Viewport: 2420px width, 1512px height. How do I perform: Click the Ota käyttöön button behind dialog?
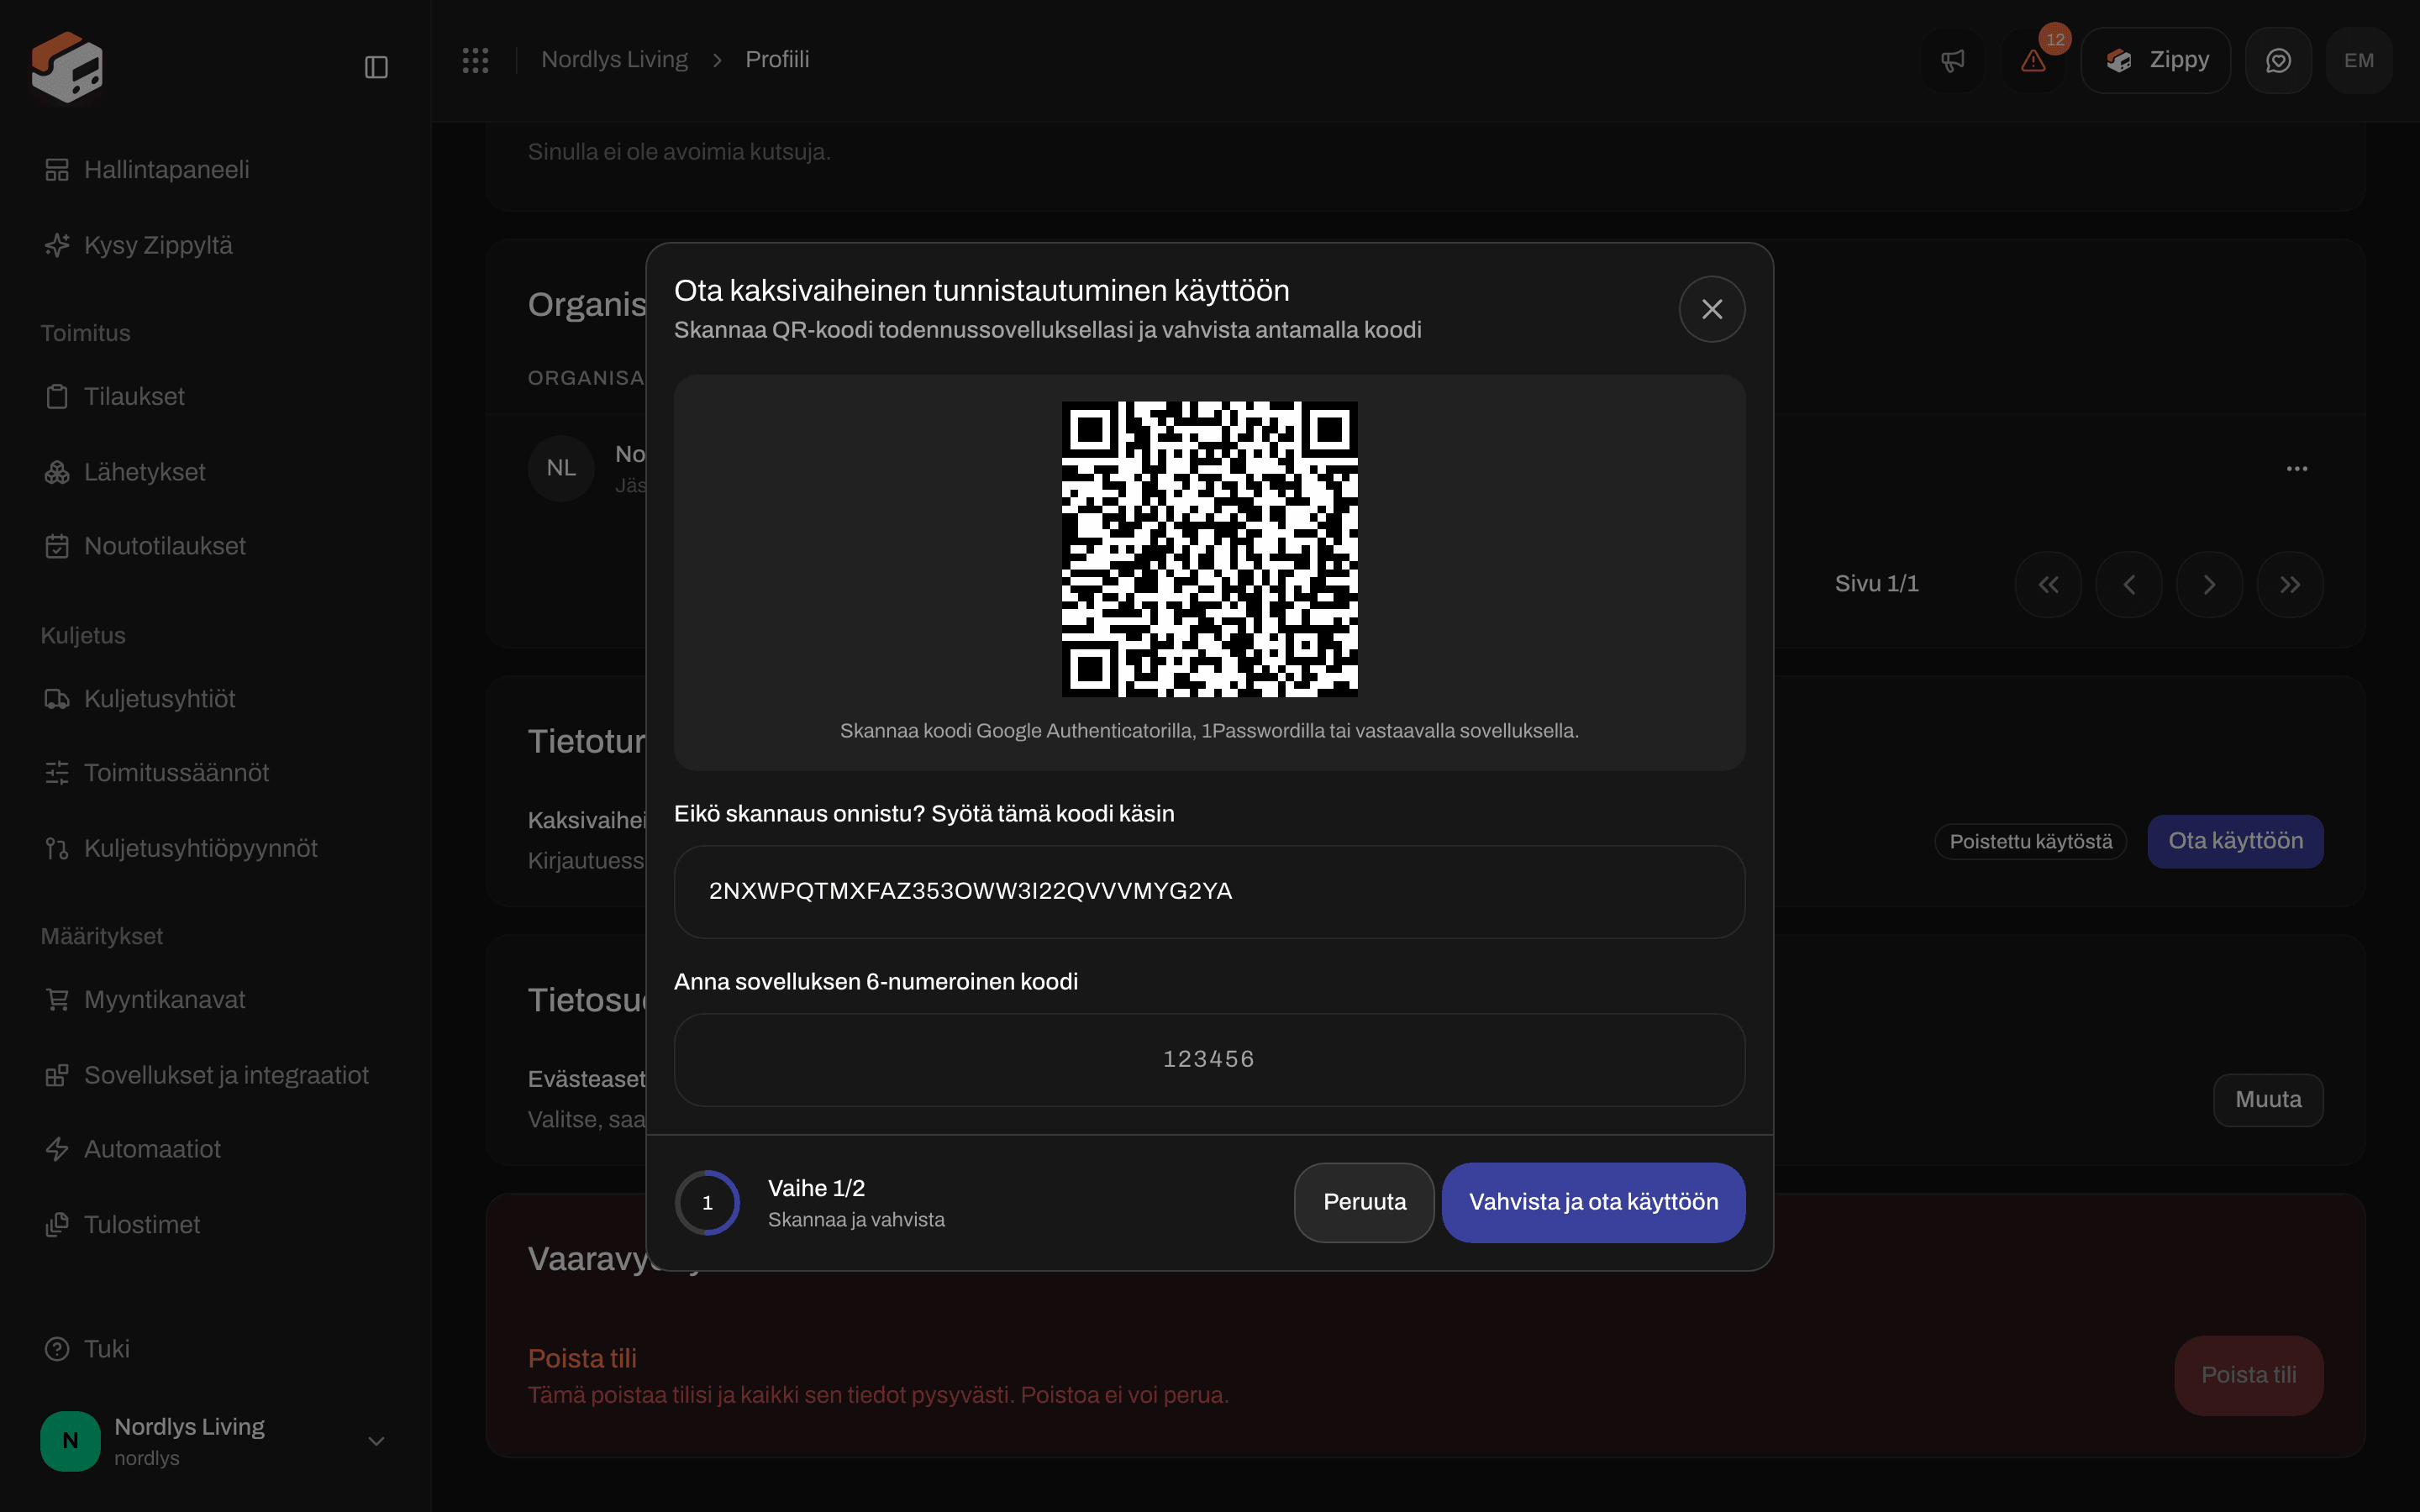[x=2235, y=841]
